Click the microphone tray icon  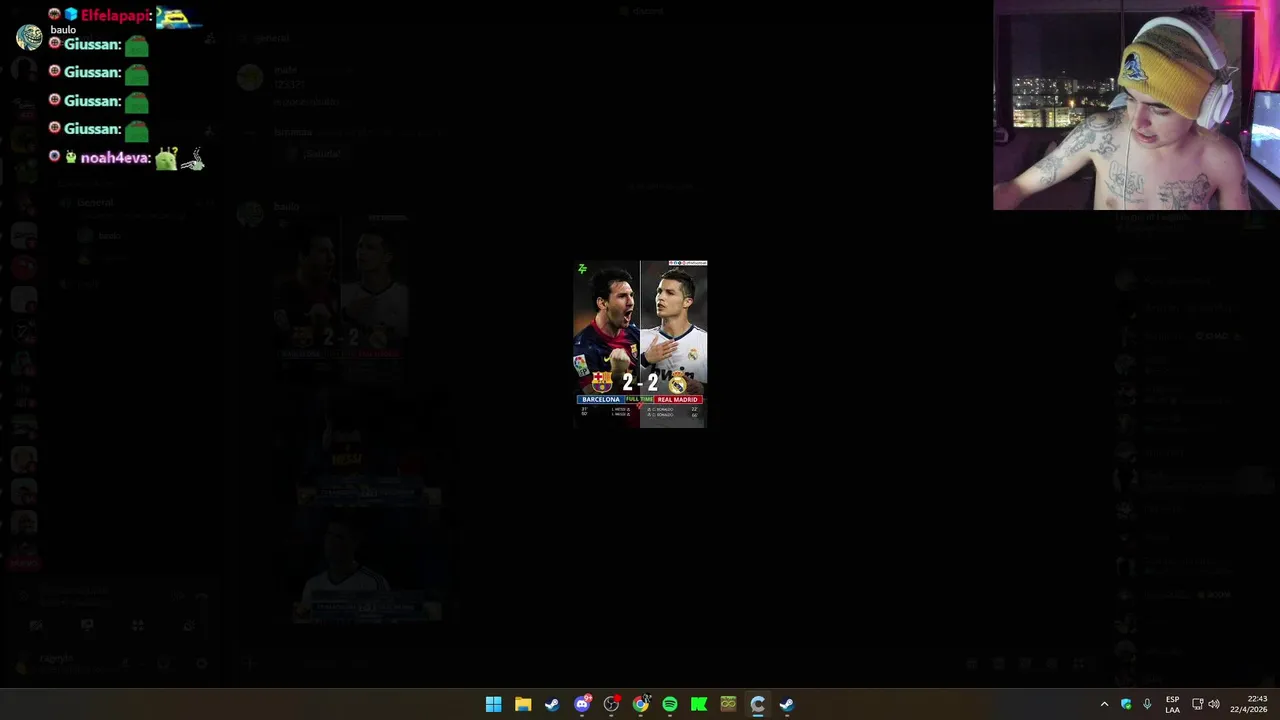tap(1147, 704)
